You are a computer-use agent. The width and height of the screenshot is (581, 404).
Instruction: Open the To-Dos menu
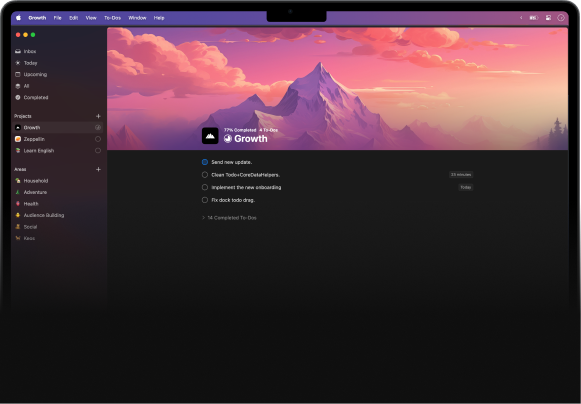[112, 17]
